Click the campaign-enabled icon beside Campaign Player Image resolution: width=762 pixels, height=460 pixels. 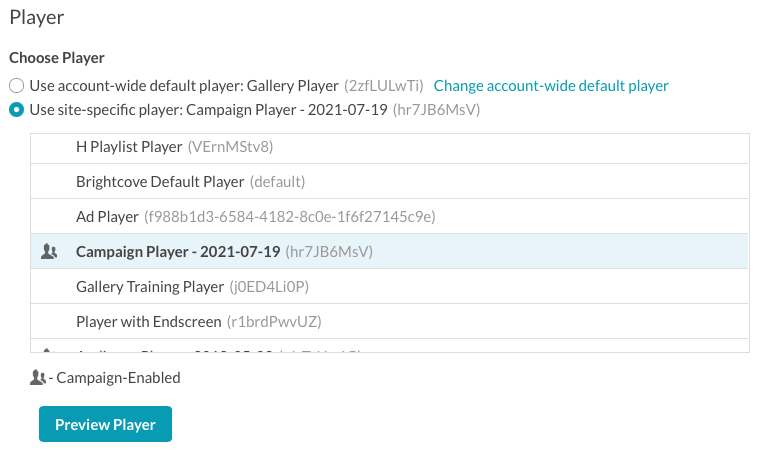coord(49,252)
